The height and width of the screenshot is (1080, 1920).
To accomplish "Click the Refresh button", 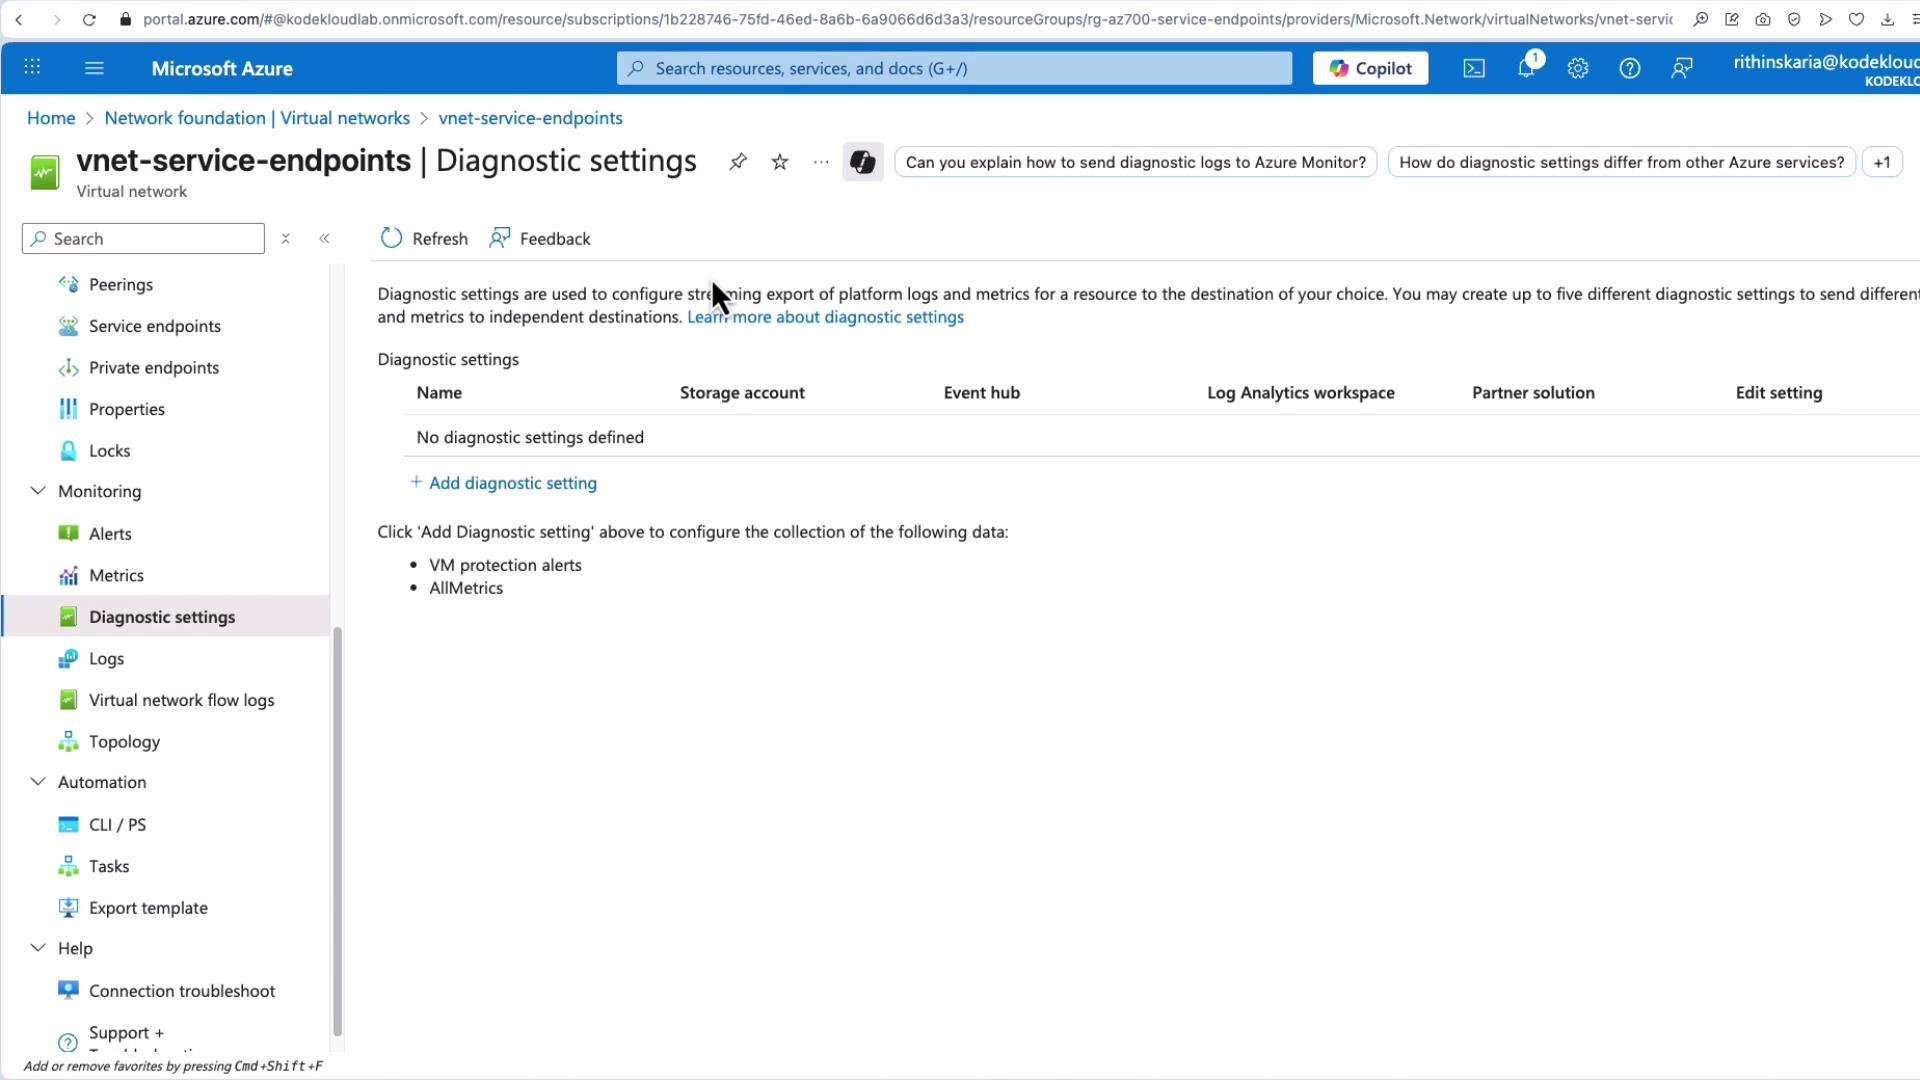I will (x=424, y=238).
